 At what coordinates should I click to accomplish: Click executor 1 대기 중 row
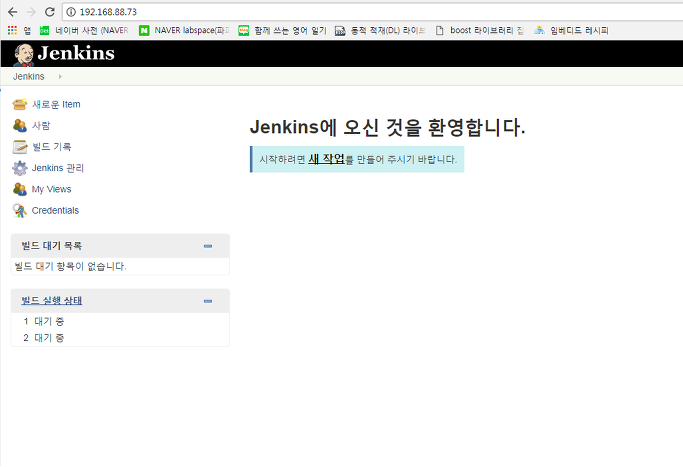[120, 321]
